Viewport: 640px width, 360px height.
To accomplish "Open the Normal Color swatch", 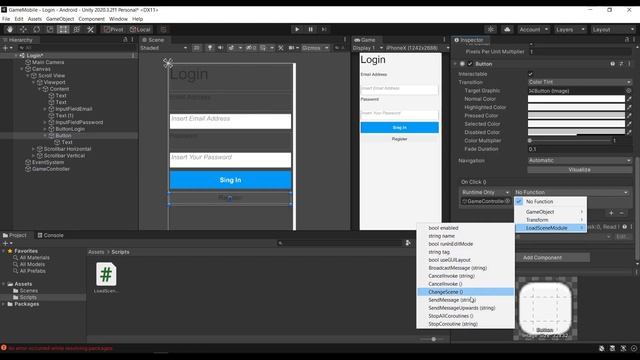I will coord(576,99).
